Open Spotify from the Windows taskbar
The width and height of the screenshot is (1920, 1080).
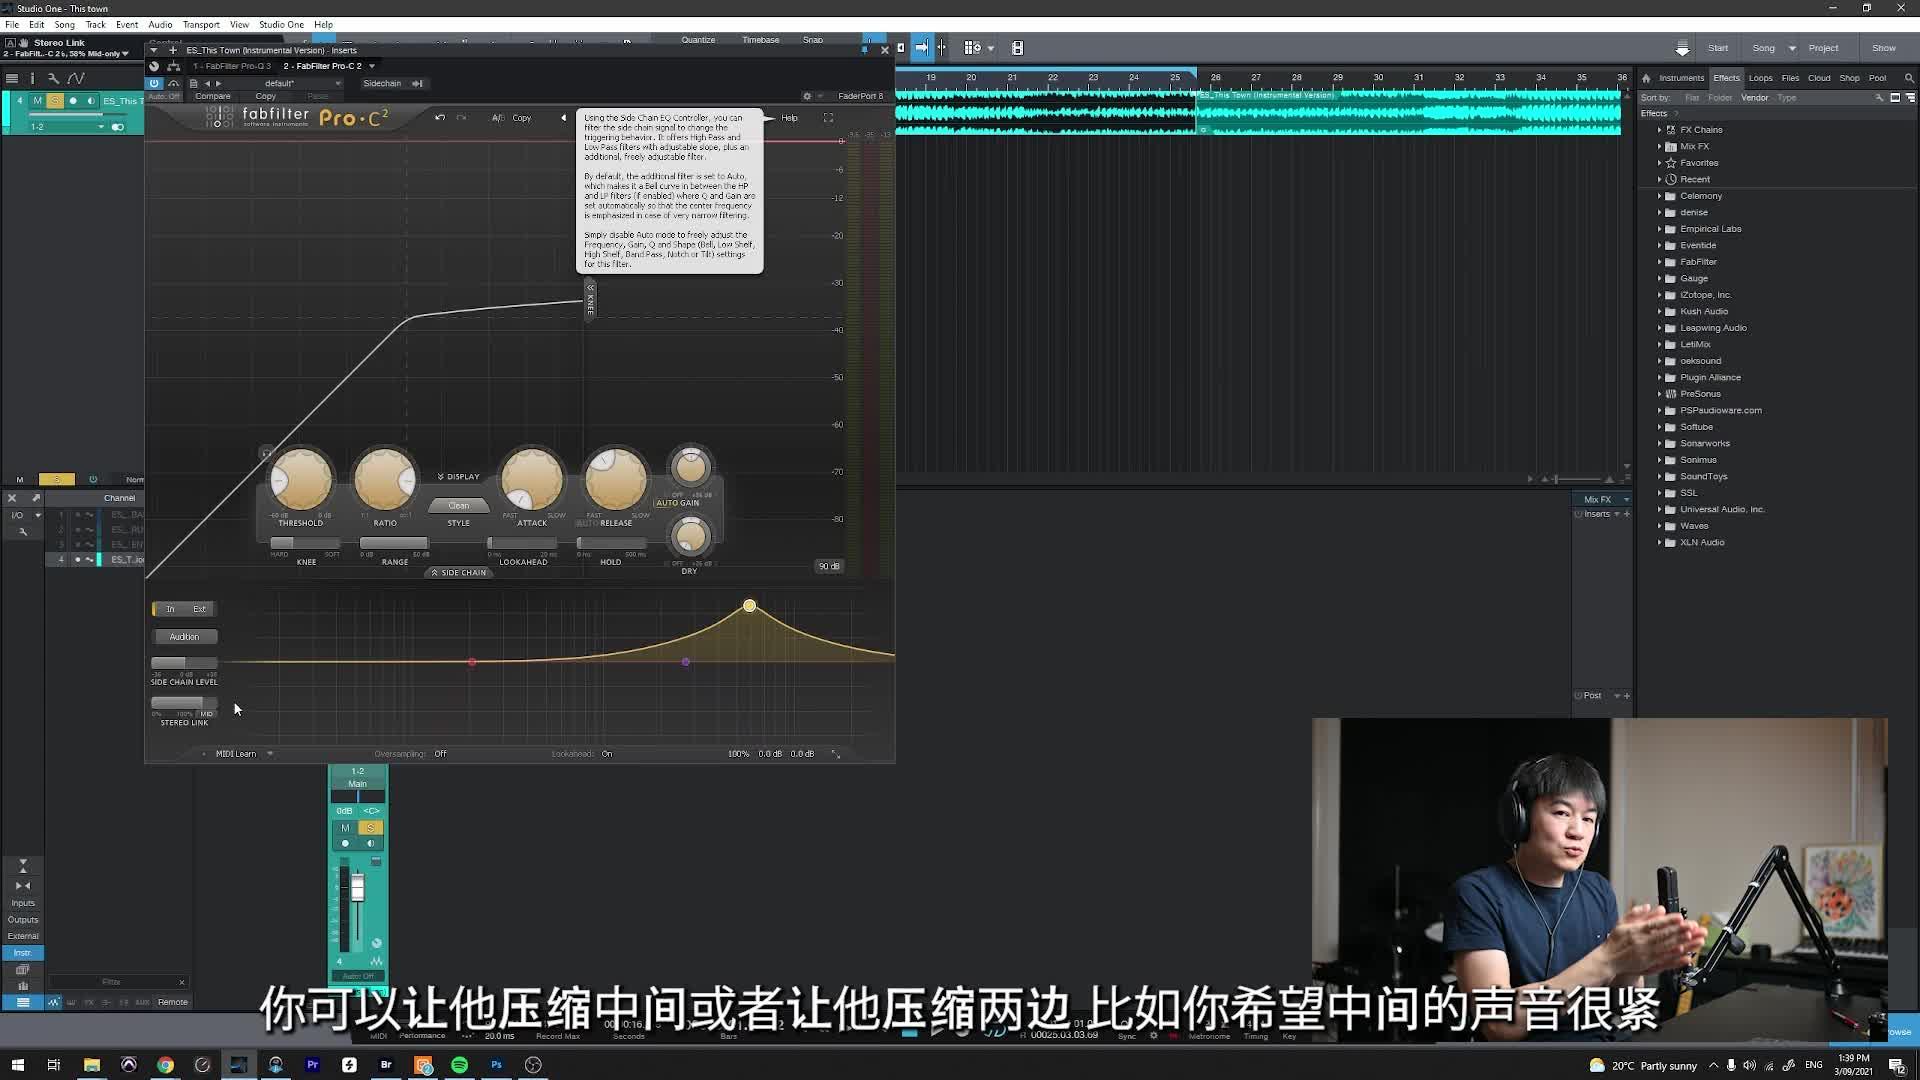459,1065
